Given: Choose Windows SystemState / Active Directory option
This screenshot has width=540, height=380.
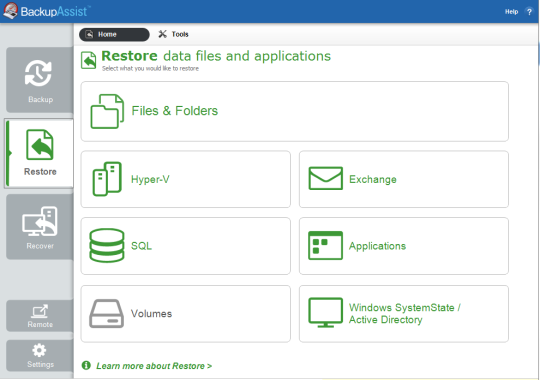Looking at the screenshot, I should [404, 314].
